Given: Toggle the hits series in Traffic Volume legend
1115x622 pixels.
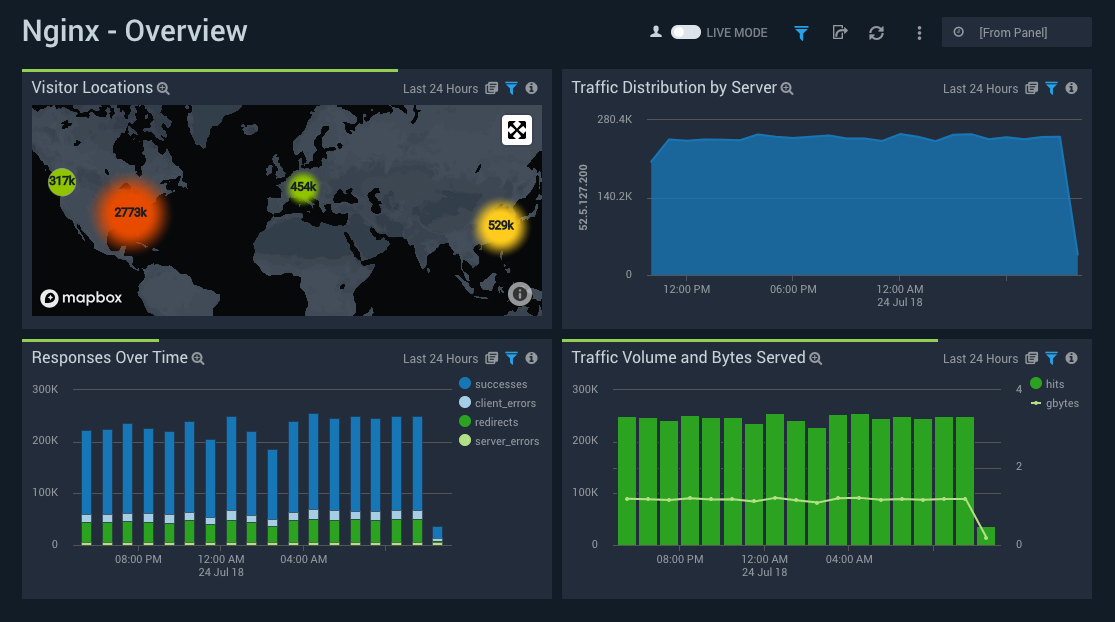Looking at the screenshot, I should click(1052, 383).
